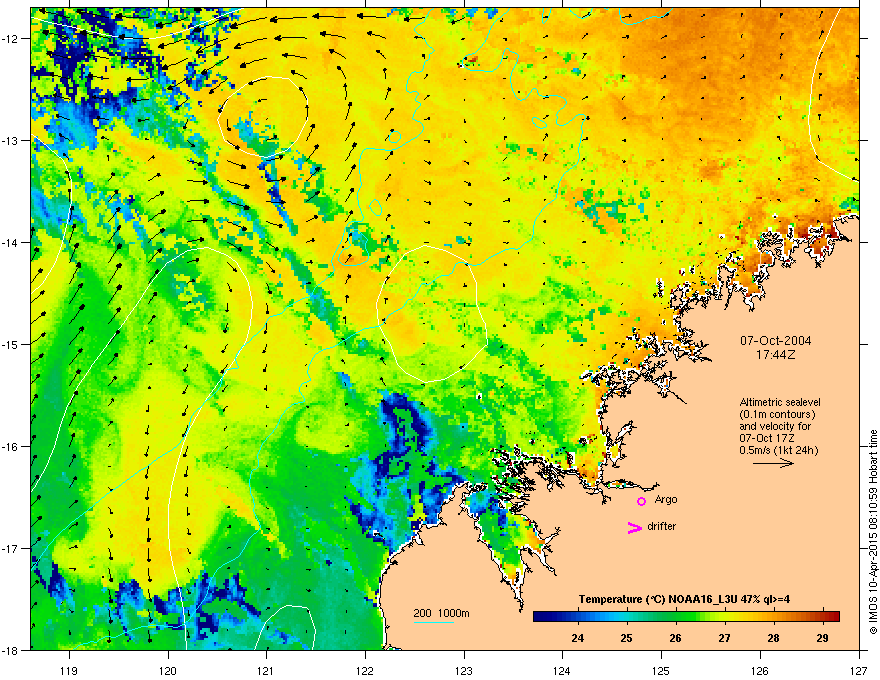Click the longitude axis label 123

tap(464, 670)
